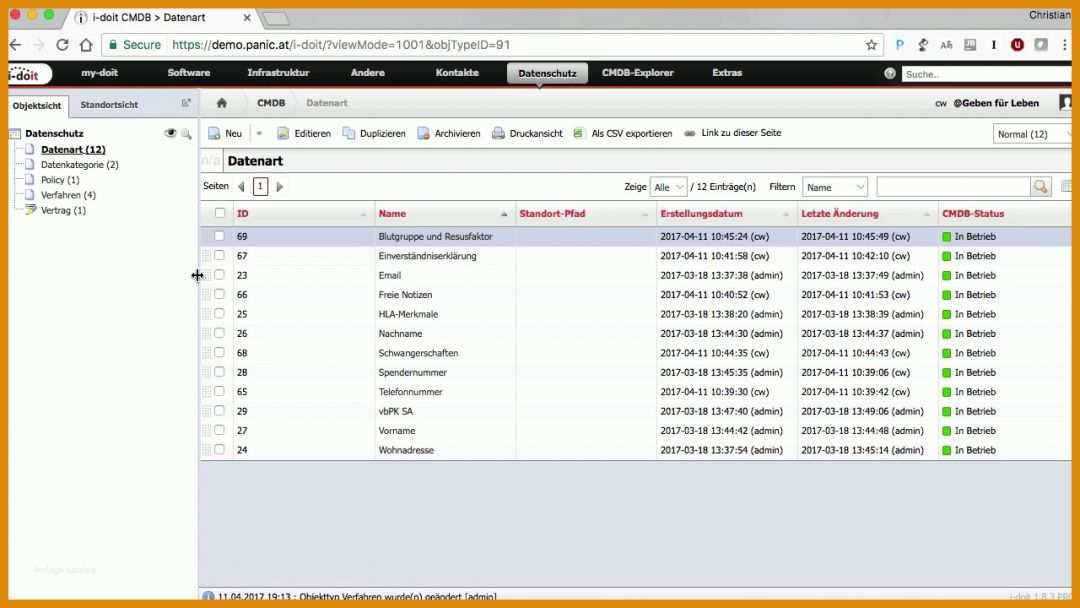Reload the page in browser
The image size is (1080, 608).
pos(62,45)
